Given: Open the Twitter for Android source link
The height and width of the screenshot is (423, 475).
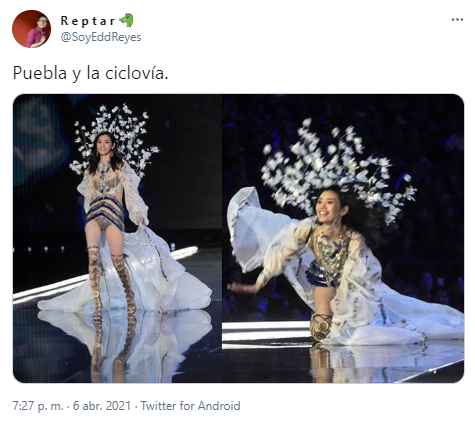Looking at the screenshot, I should 190,406.
